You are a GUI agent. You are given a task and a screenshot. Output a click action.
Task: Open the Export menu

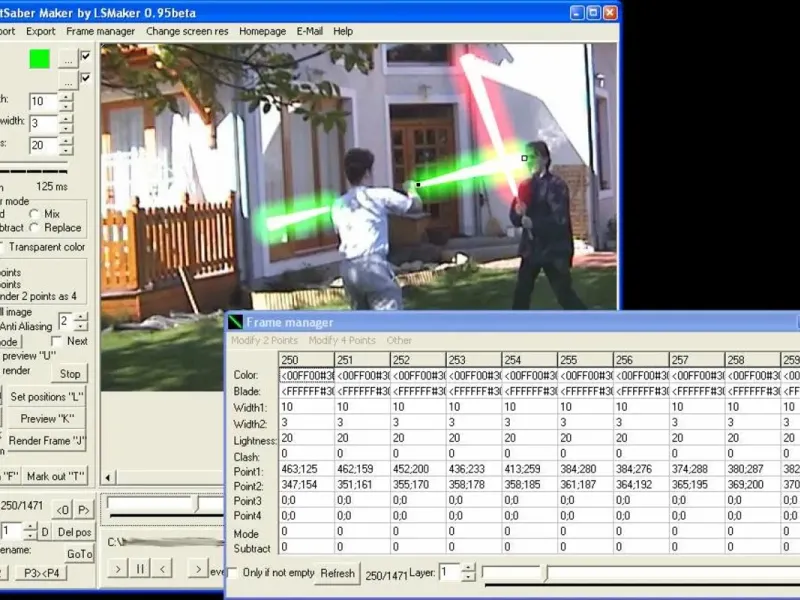tap(40, 31)
